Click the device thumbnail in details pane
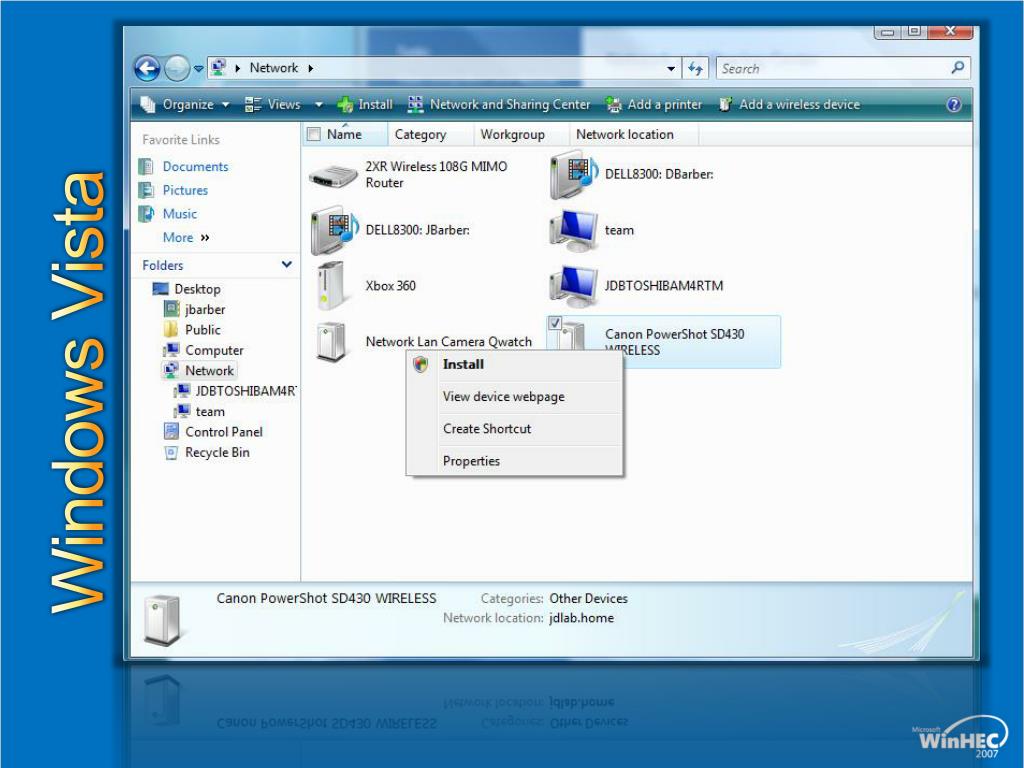 point(163,619)
